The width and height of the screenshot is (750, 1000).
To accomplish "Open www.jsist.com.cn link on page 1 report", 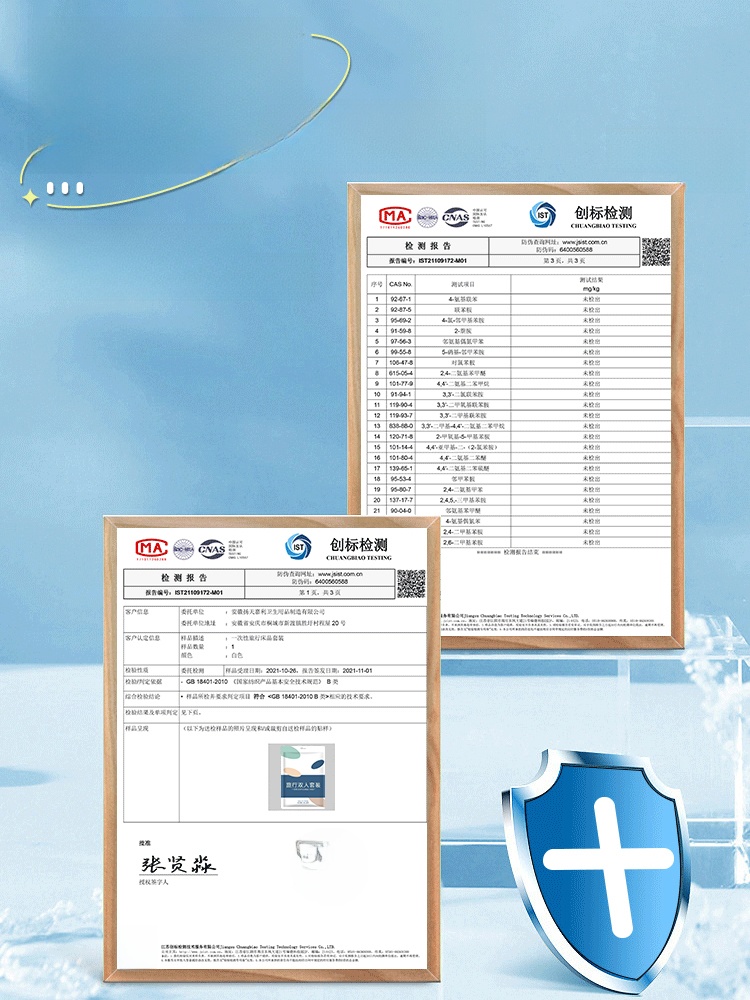I will 340,574.
